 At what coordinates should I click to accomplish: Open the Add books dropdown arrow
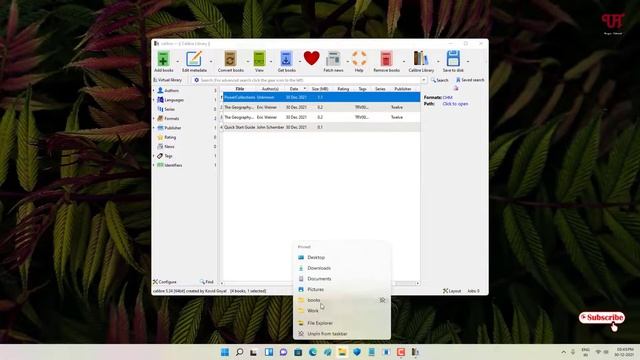(177, 62)
